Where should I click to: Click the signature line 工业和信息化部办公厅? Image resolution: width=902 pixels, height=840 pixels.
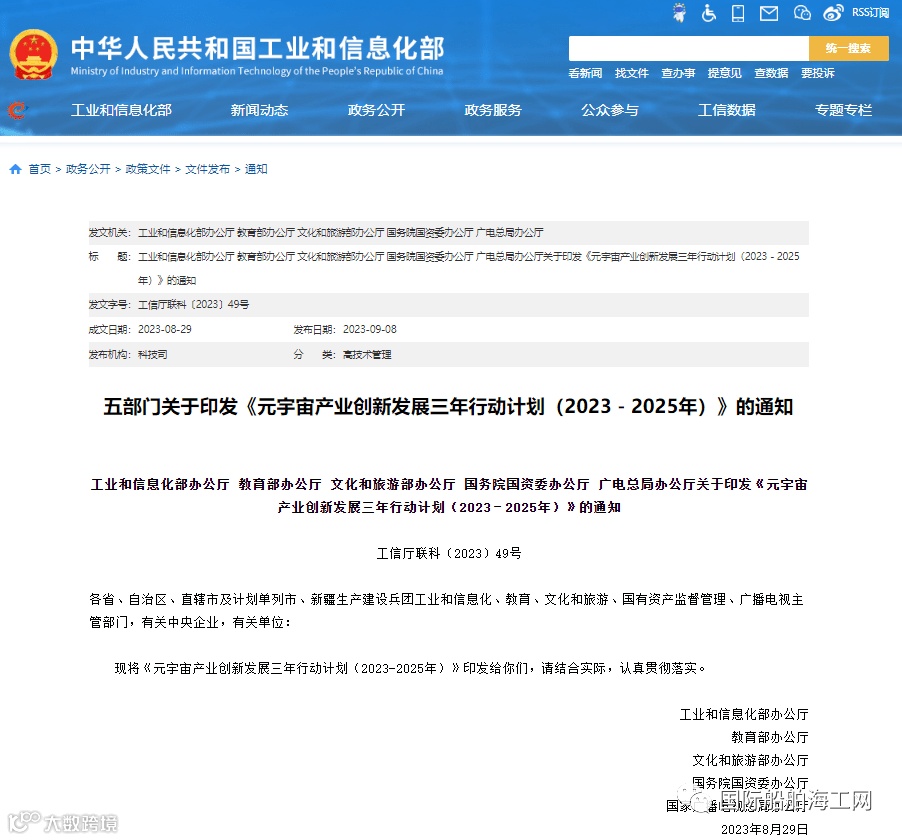pos(744,715)
